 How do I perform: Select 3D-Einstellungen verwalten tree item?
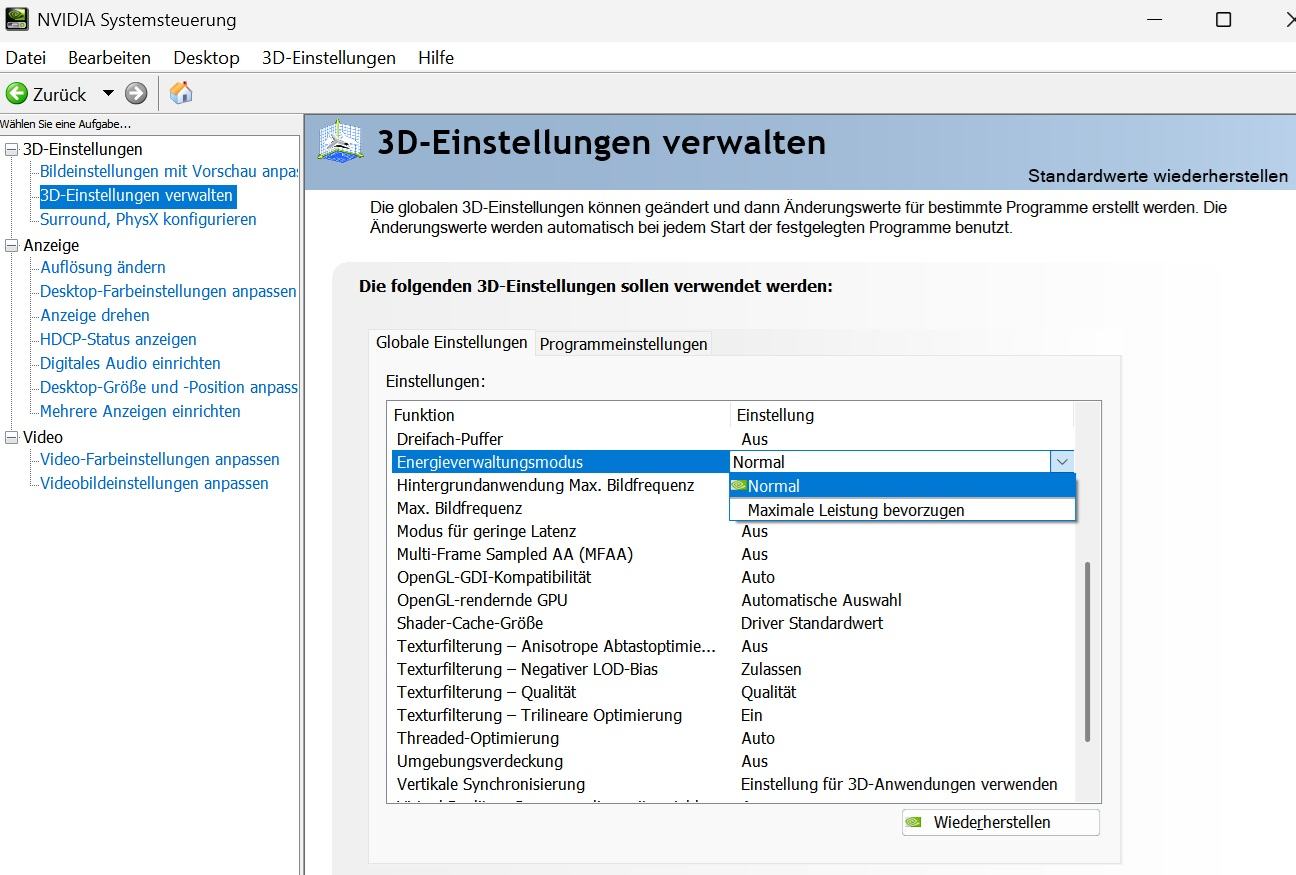point(137,195)
